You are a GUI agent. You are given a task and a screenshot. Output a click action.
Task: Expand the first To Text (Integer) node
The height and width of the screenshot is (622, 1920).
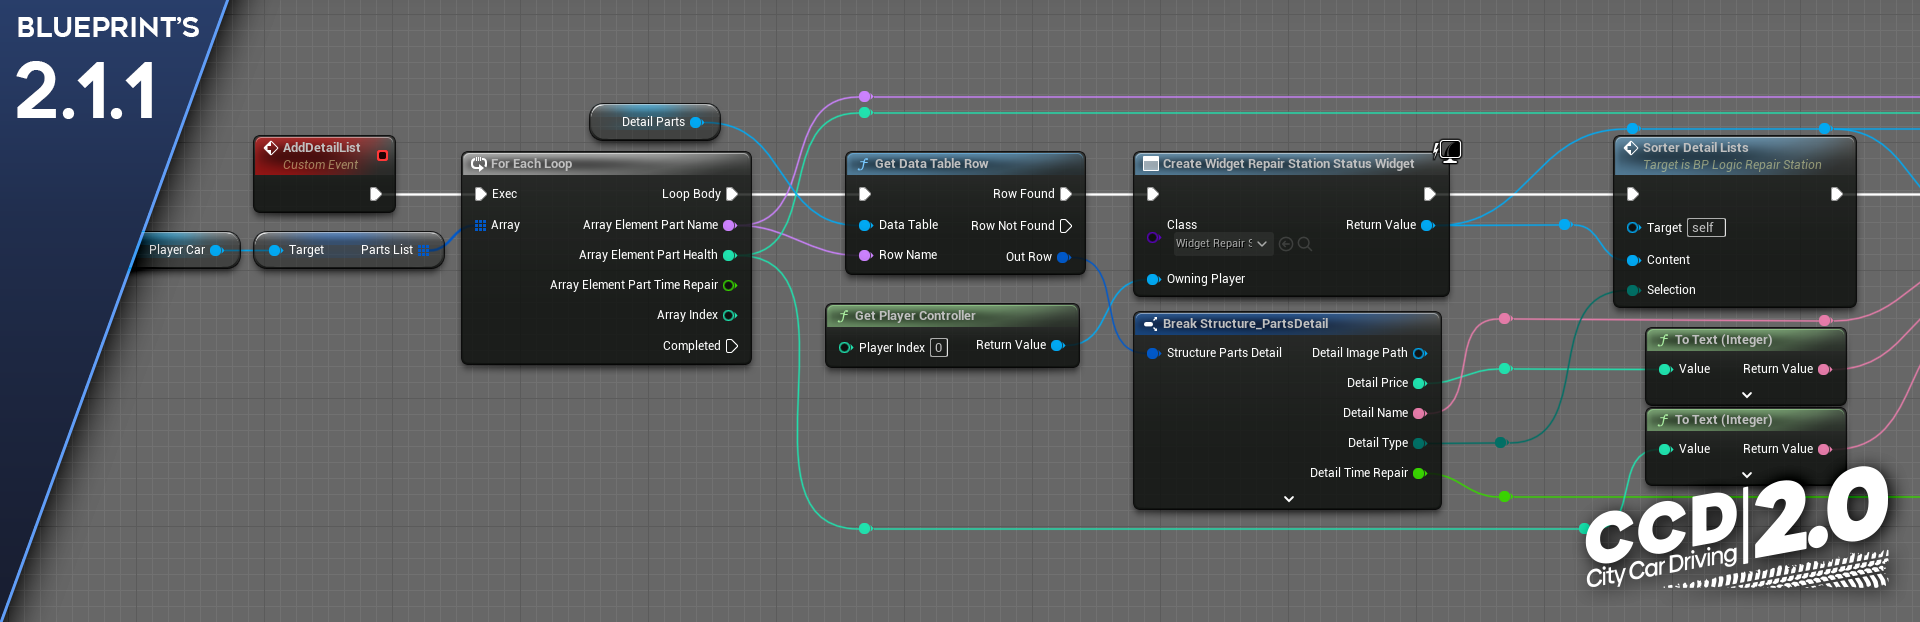click(1746, 395)
